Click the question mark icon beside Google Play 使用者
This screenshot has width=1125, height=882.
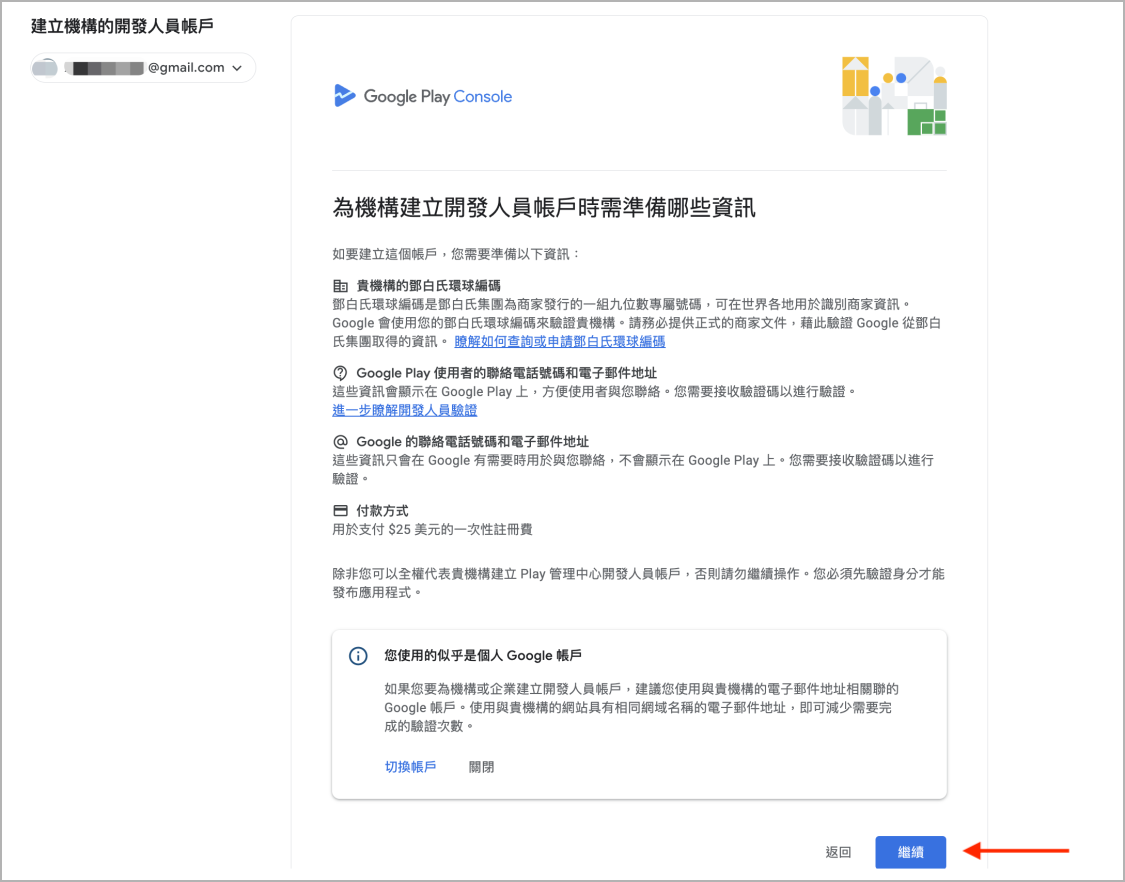pyautogui.click(x=340, y=373)
